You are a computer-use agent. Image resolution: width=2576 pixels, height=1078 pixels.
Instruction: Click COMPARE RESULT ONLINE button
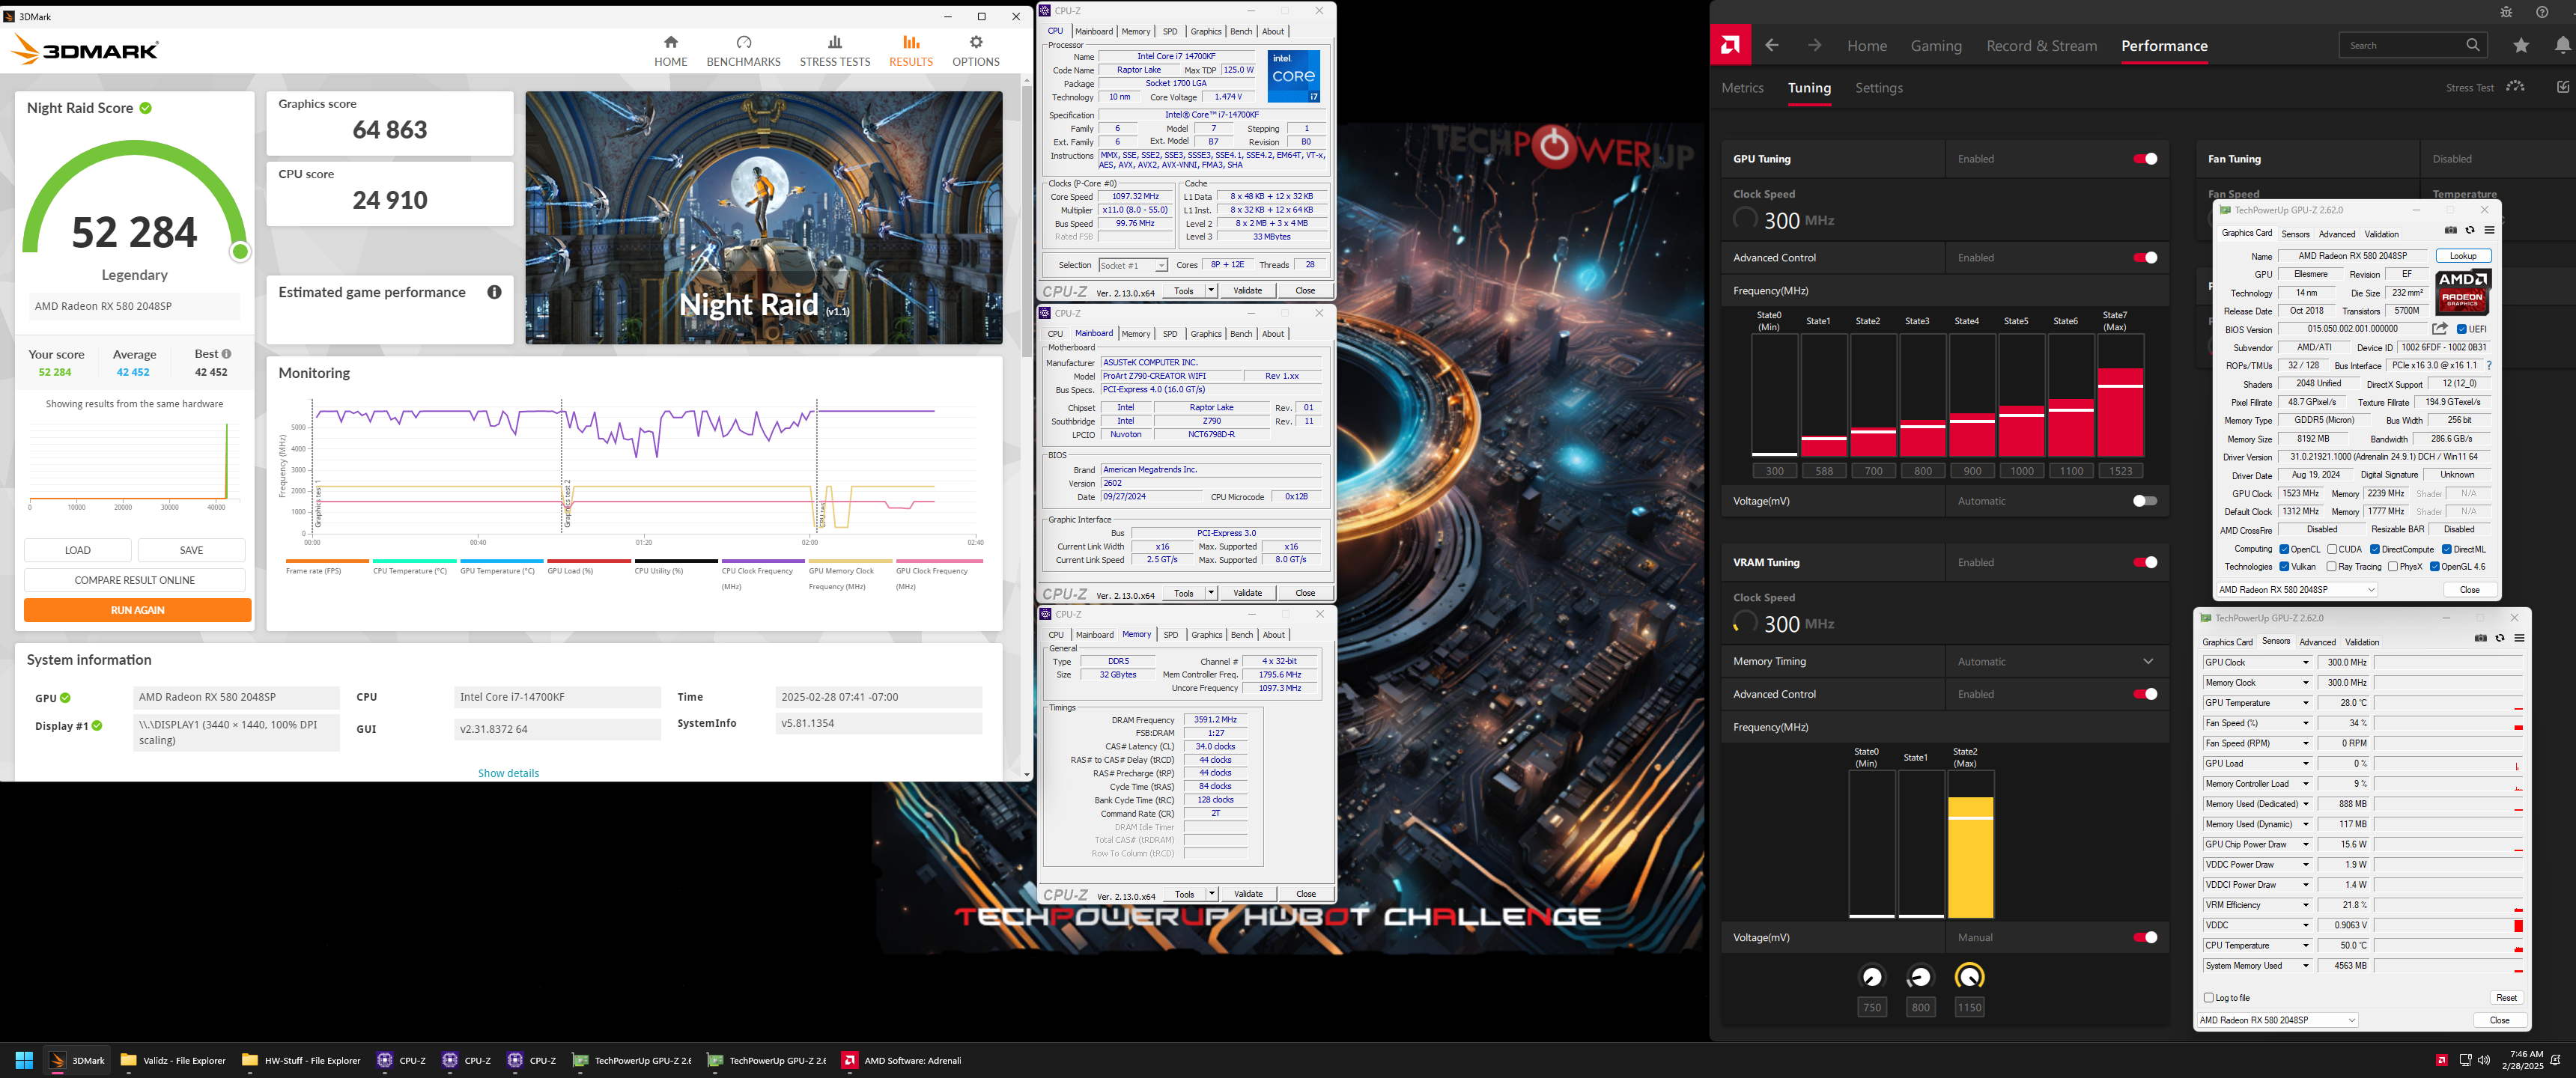135,580
